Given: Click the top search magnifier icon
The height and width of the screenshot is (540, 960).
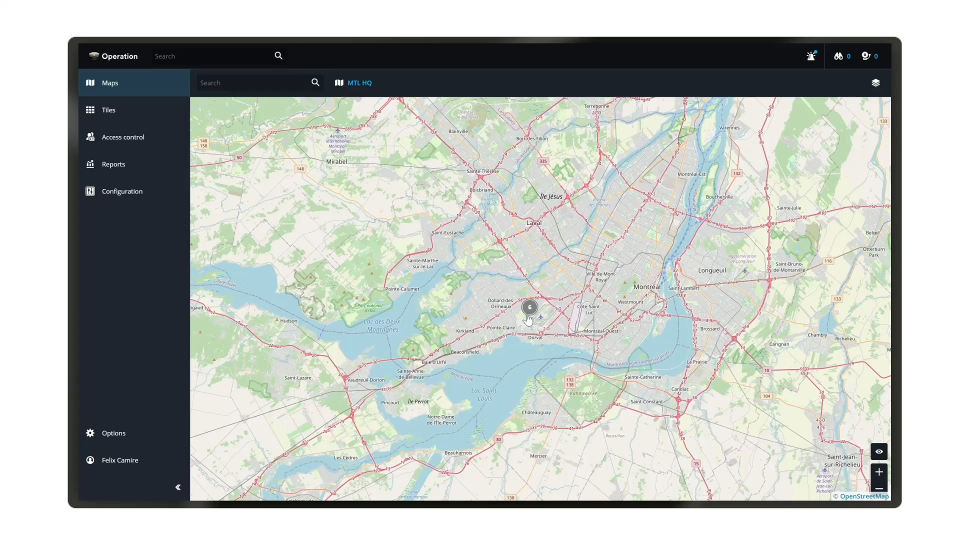Looking at the screenshot, I should [279, 56].
